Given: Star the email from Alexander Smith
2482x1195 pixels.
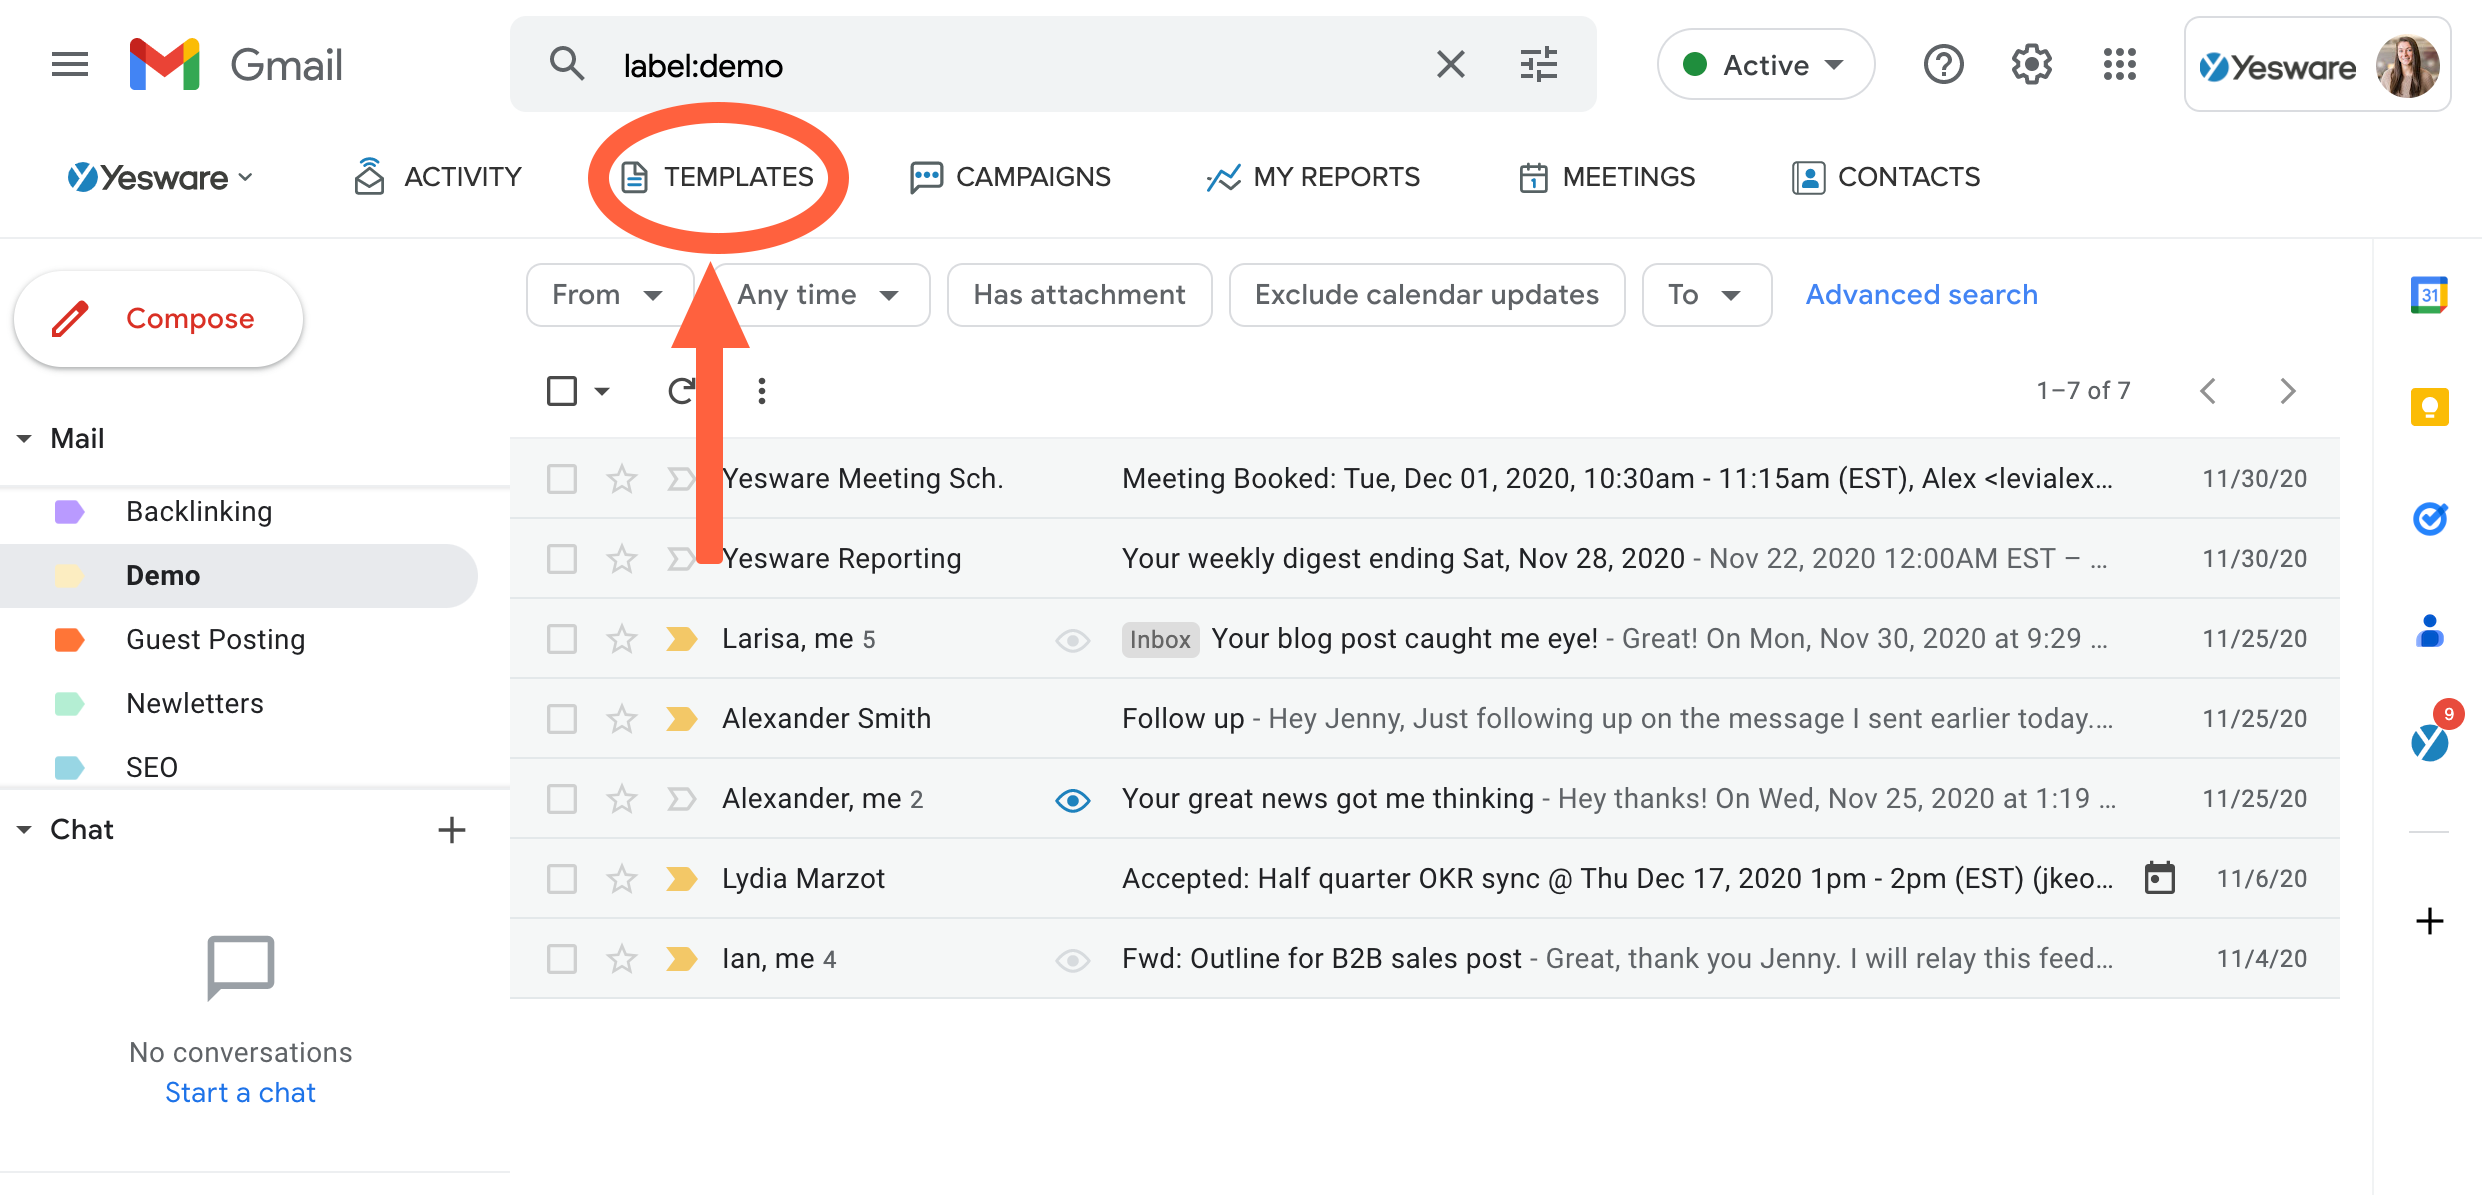Looking at the screenshot, I should tap(621, 718).
